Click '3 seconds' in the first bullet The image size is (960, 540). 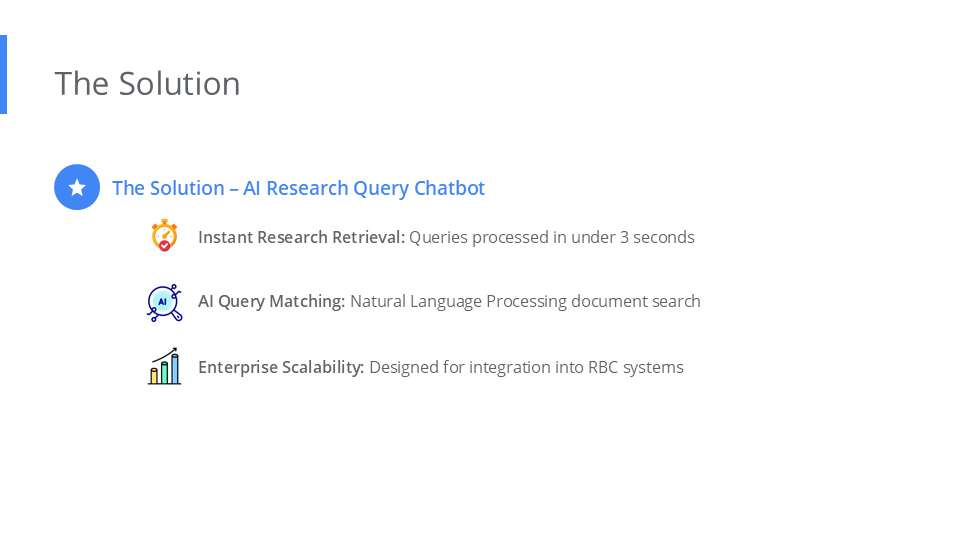660,237
